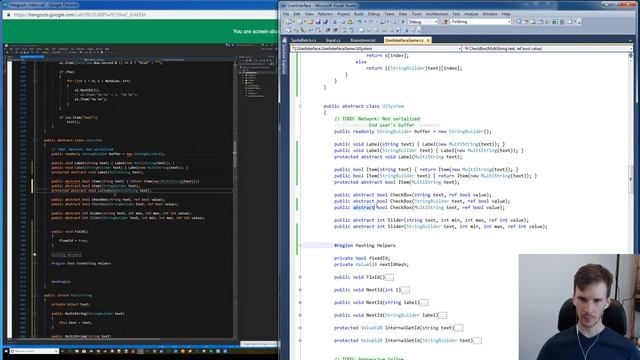Expand NextId(StringBuilder label) method outline
Image resolution: width=640 pixels, height=360 pixels.
[300, 315]
